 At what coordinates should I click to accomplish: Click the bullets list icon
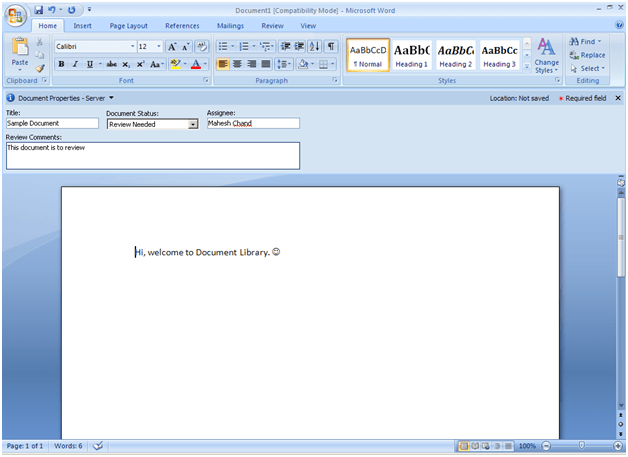[222, 46]
